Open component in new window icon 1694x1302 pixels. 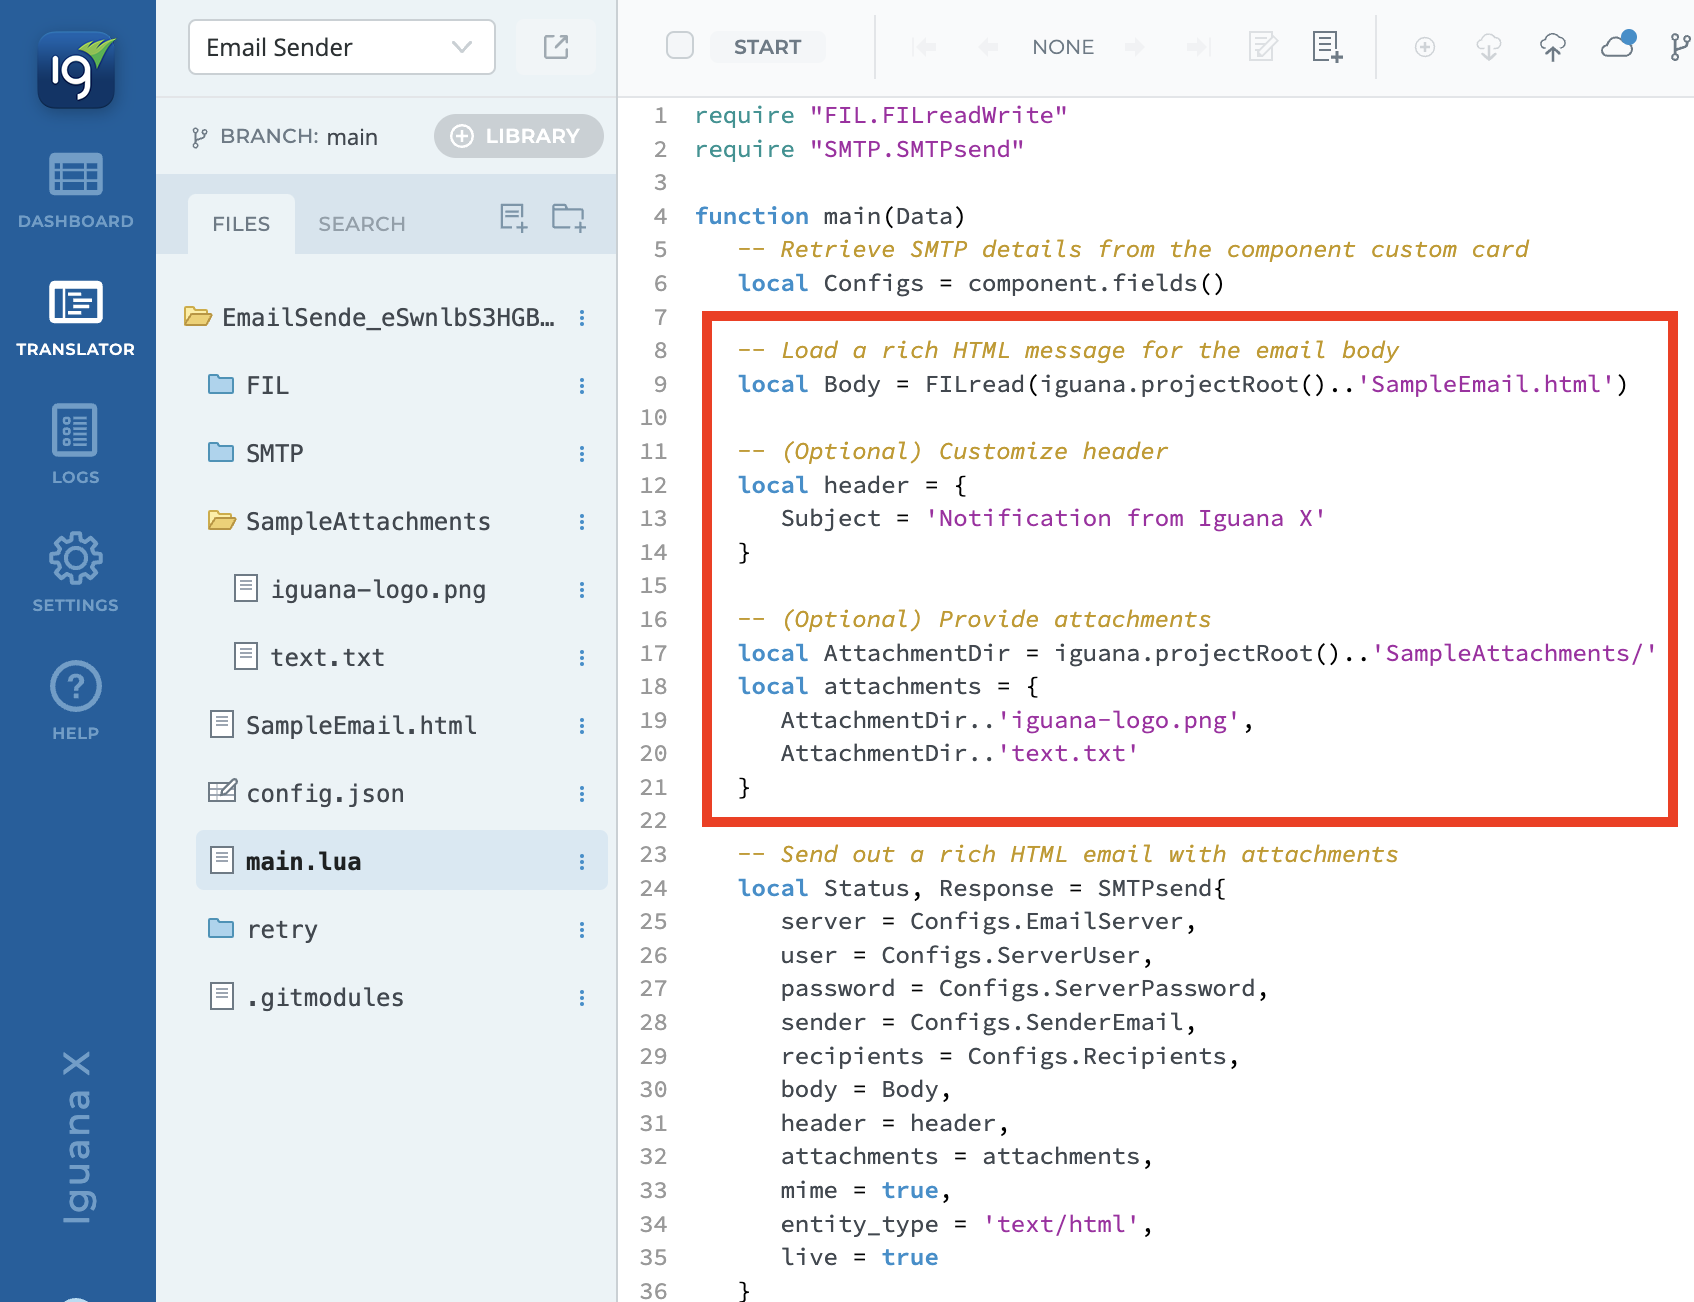tap(556, 47)
